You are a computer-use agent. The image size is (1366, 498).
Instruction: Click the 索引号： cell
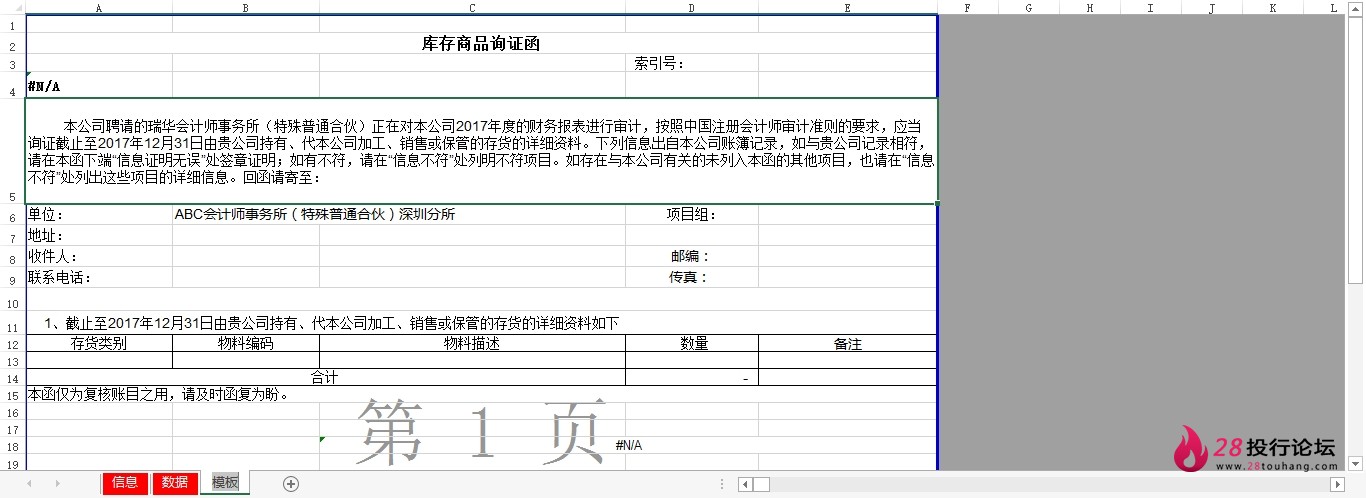[x=692, y=64]
